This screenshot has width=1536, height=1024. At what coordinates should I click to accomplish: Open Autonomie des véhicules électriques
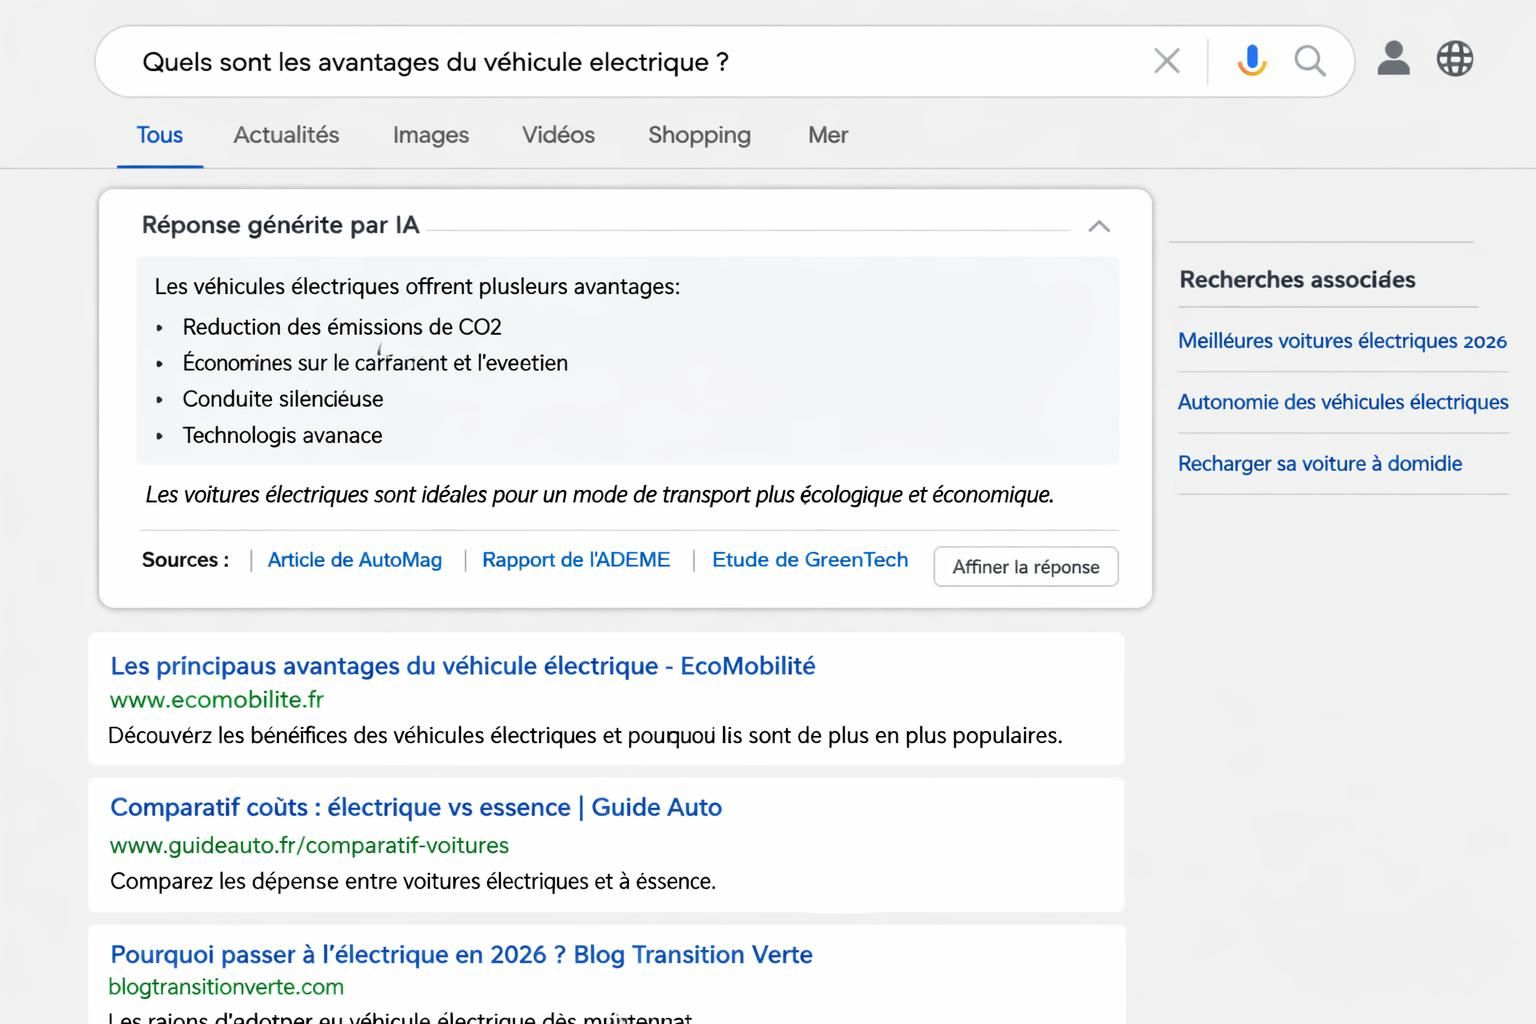point(1343,402)
